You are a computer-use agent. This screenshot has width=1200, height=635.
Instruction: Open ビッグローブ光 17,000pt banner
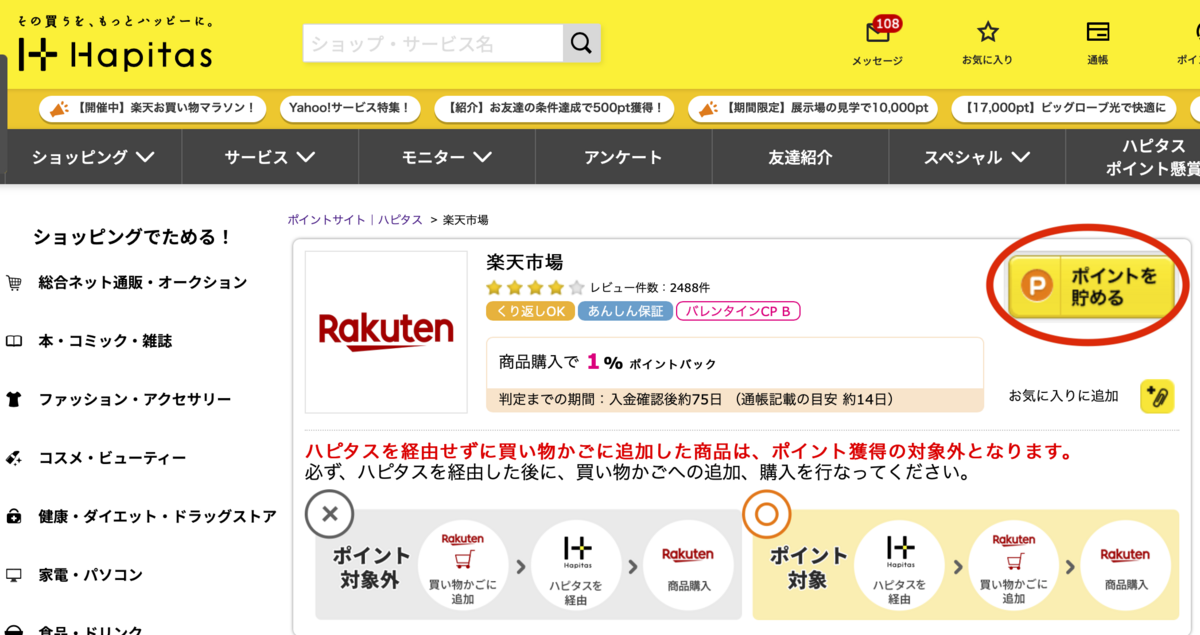pyautogui.click(x=1065, y=107)
